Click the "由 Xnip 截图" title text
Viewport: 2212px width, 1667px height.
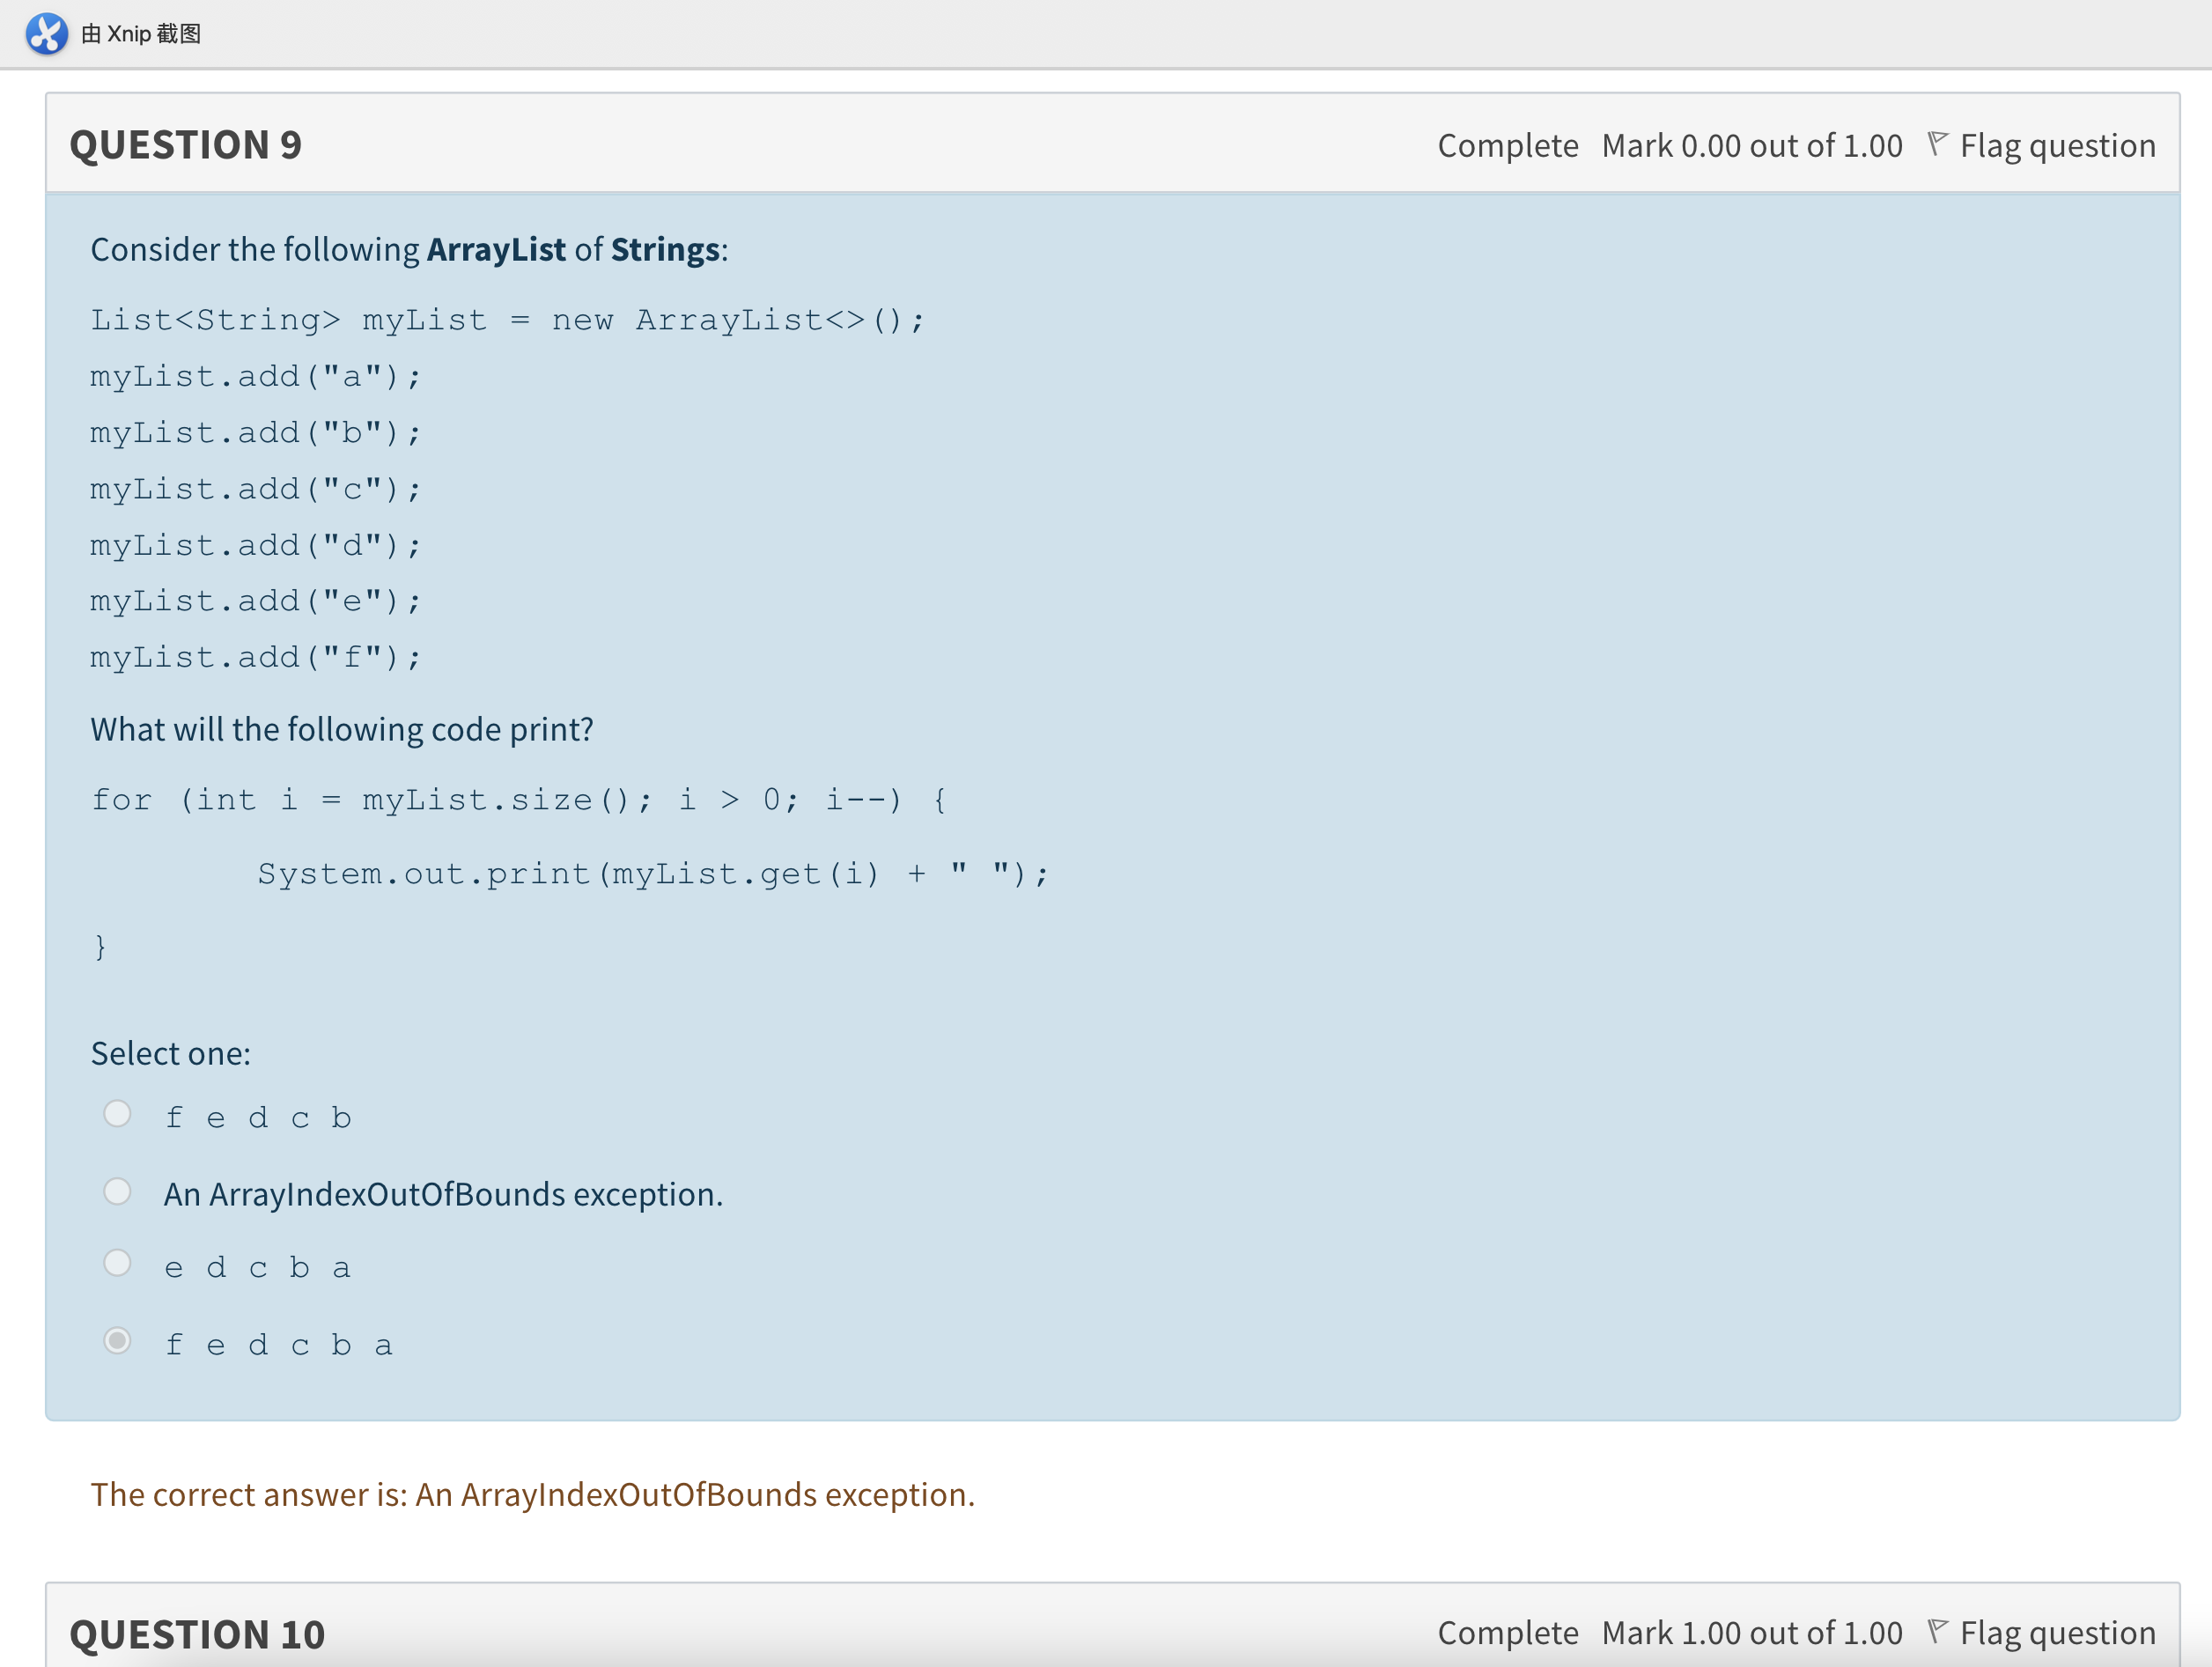141,34
